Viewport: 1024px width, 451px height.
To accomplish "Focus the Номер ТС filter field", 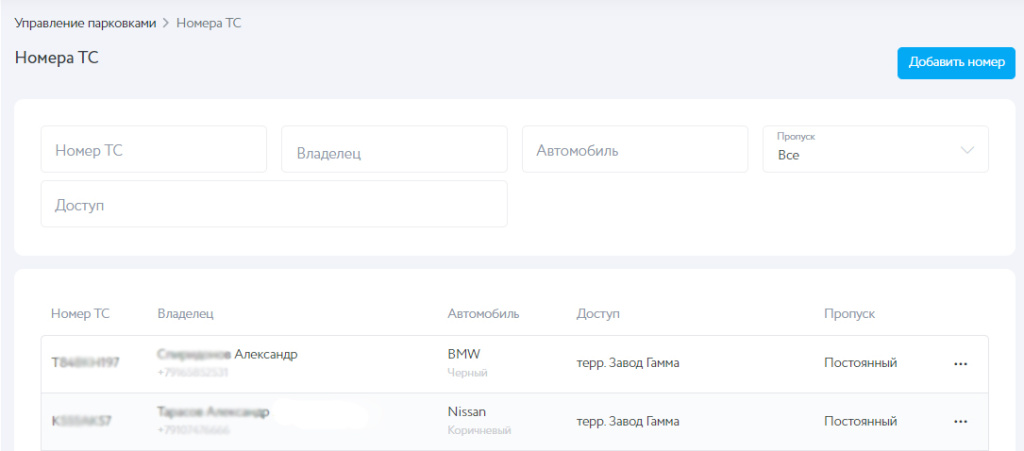I will [x=154, y=149].
